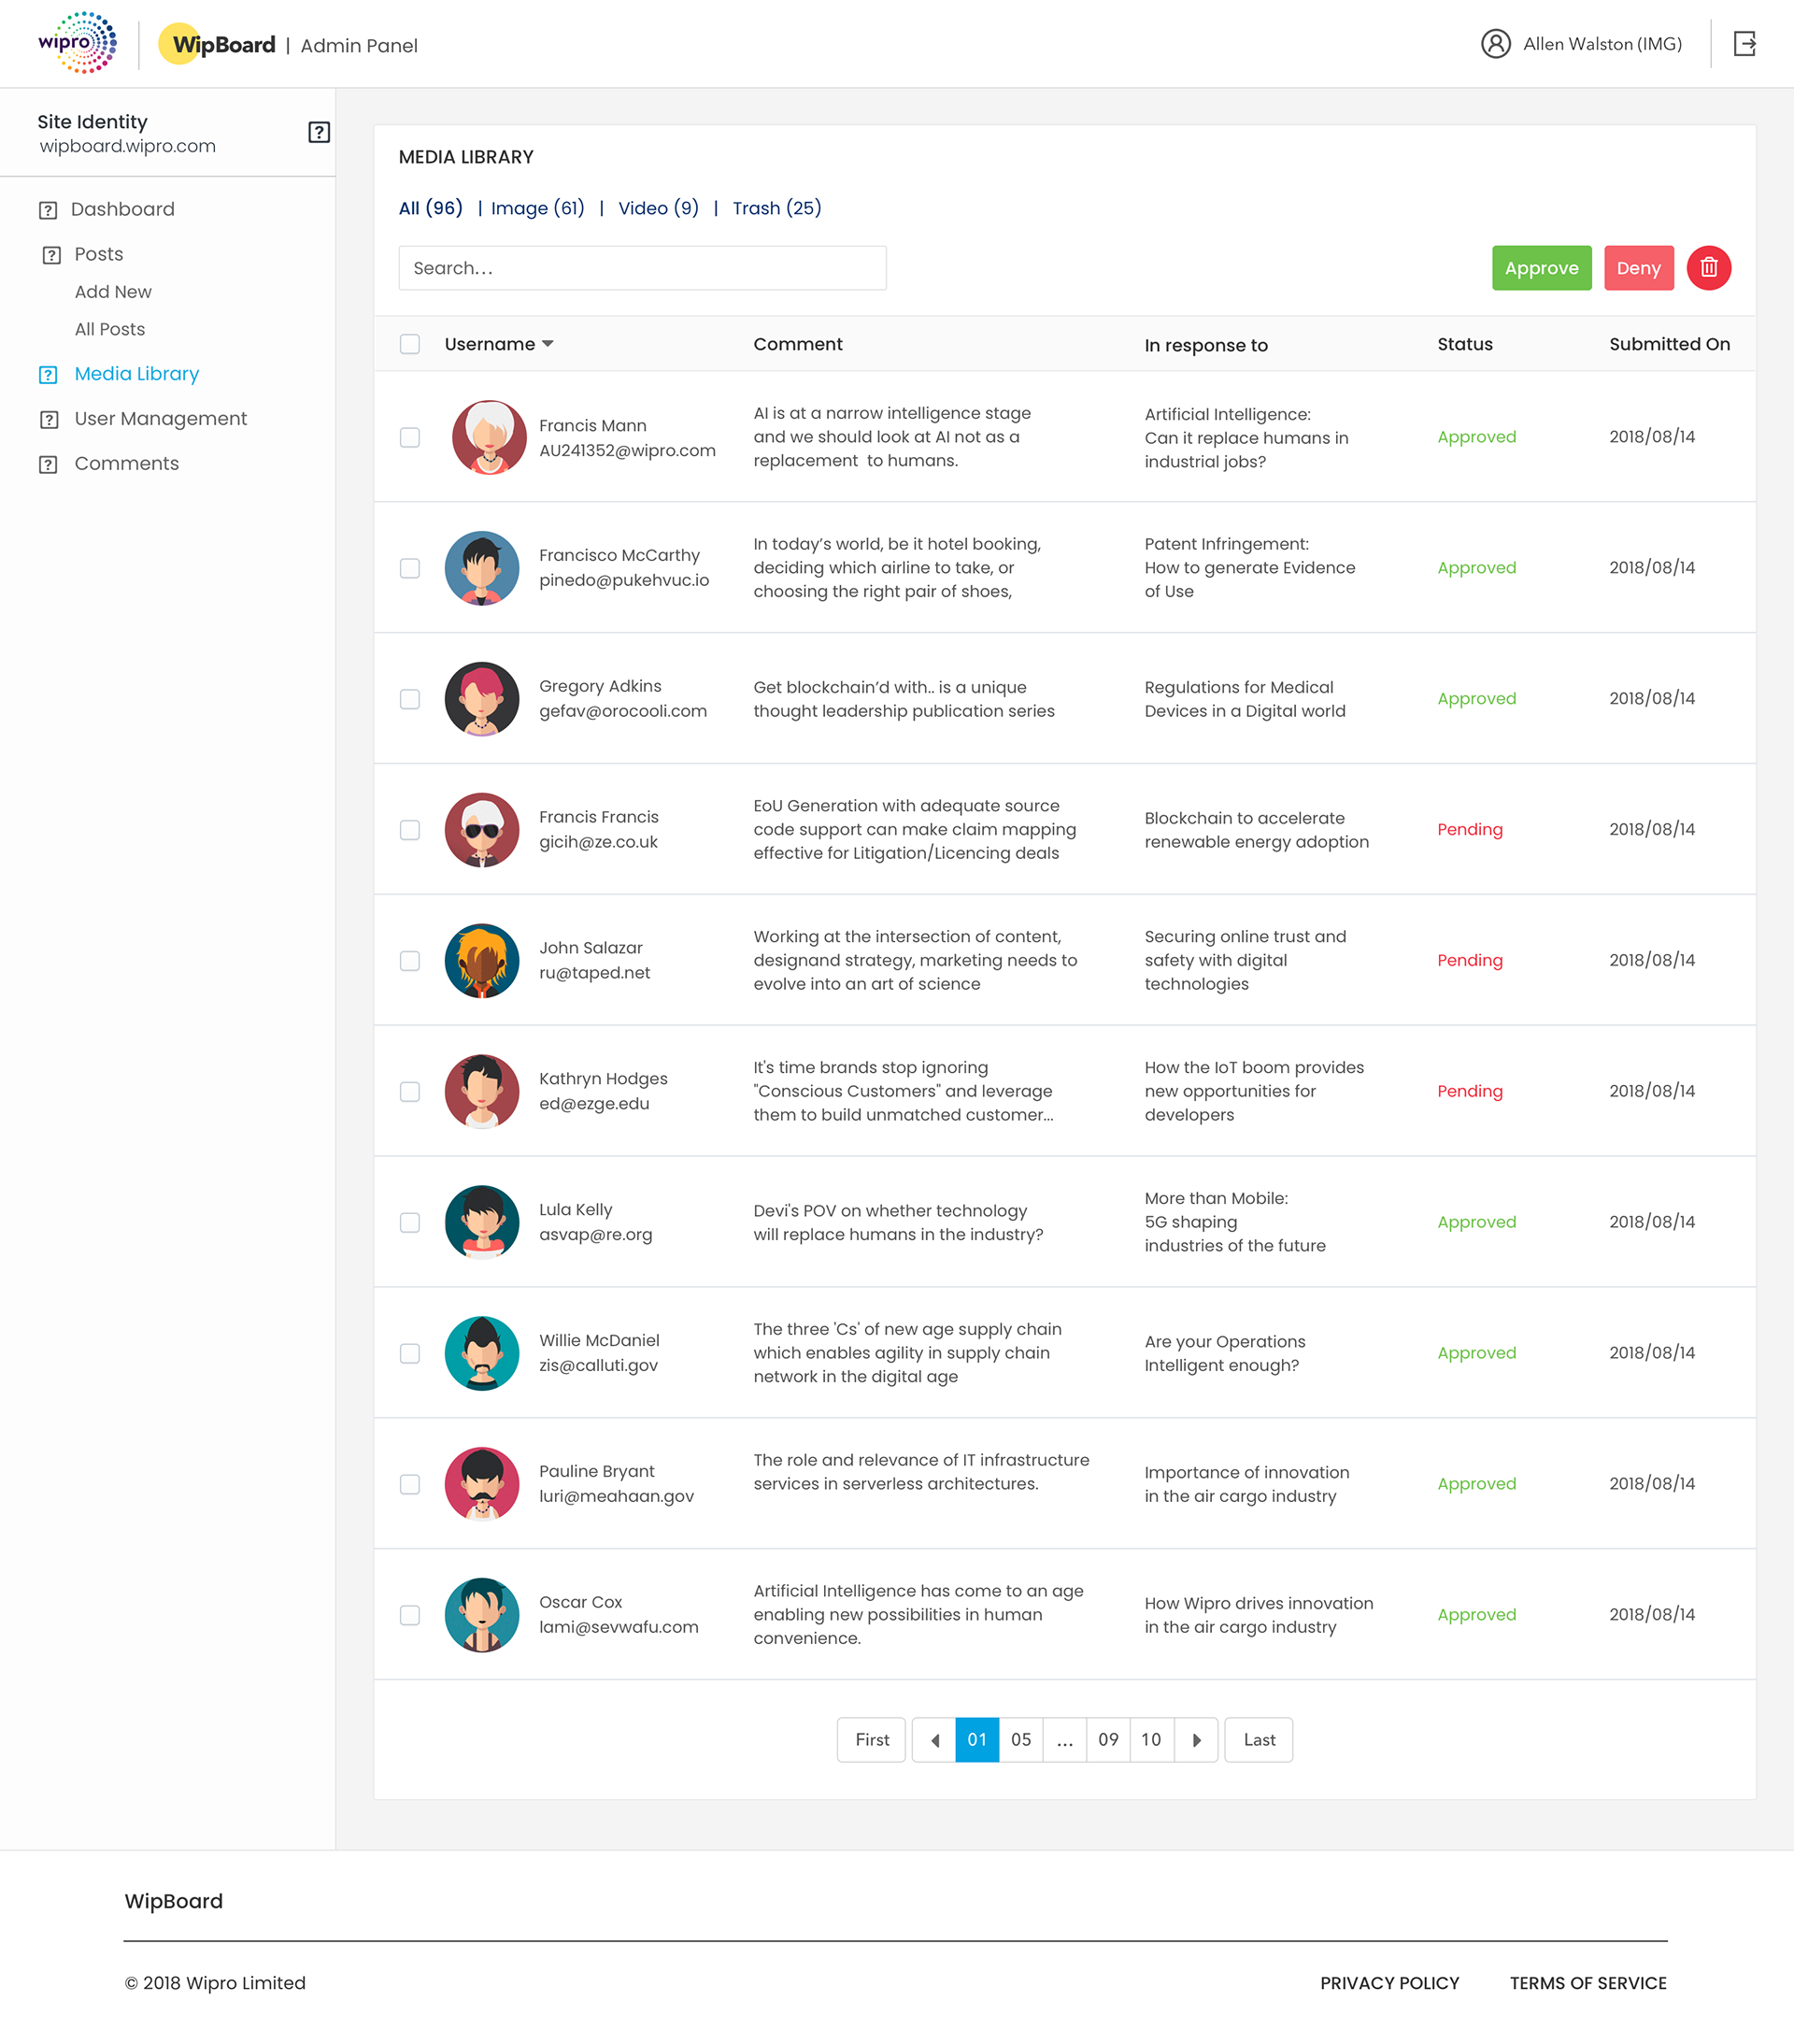Open the Trash (25) filter tab
The height and width of the screenshot is (2044, 1794).
click(776, 208)
